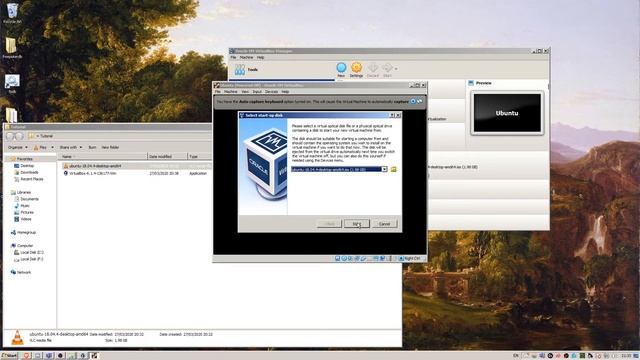The width and height of the screenshot is (640, 360).
Task: Click Forward button in Explorer window
Action: tap(19, 136)
